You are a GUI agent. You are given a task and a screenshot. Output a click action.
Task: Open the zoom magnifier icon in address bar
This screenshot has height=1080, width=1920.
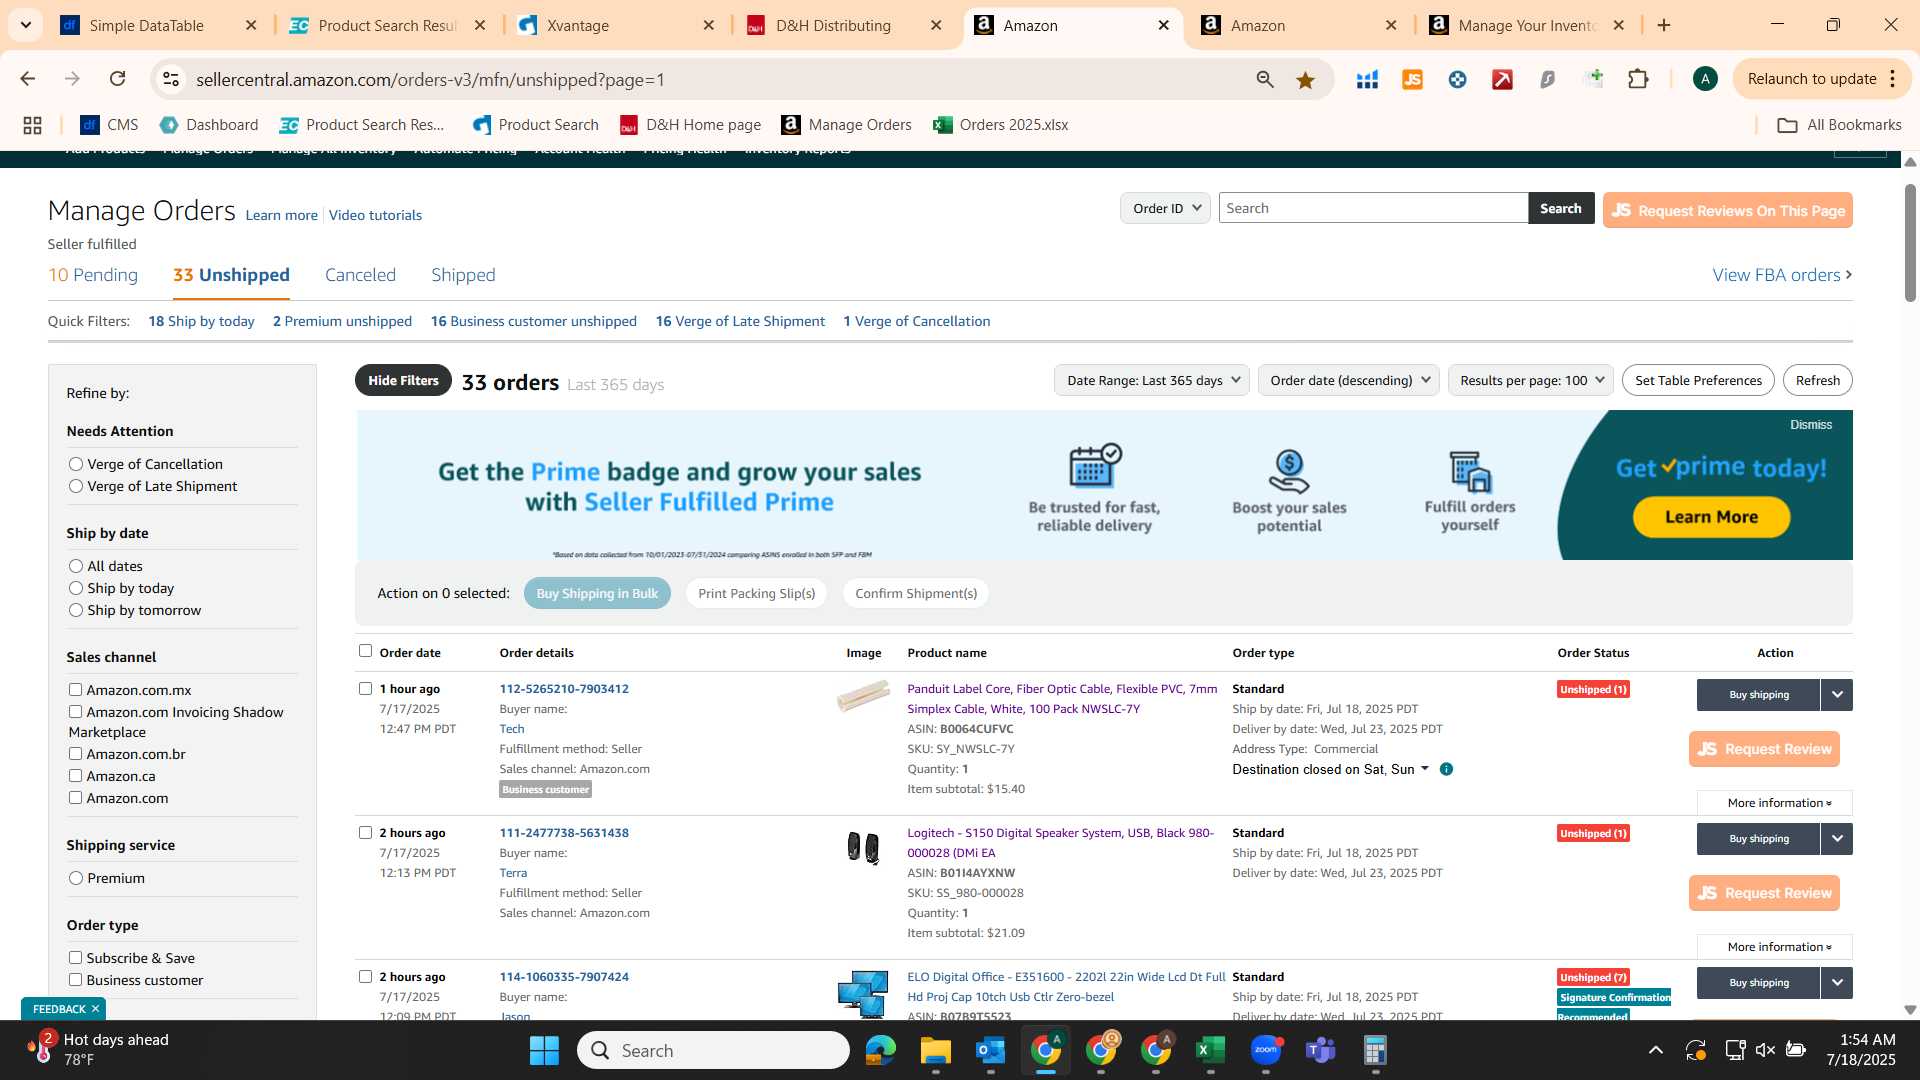coord(1265,80)
